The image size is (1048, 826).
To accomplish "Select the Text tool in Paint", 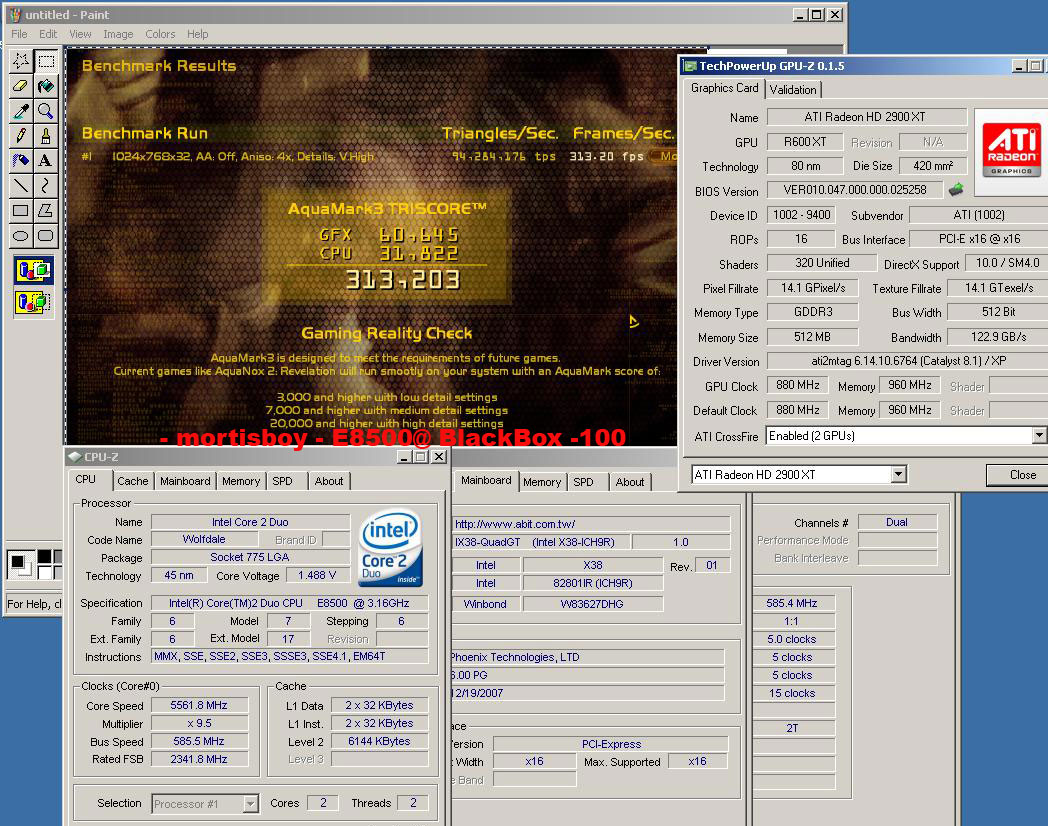I will pos(46,160).
